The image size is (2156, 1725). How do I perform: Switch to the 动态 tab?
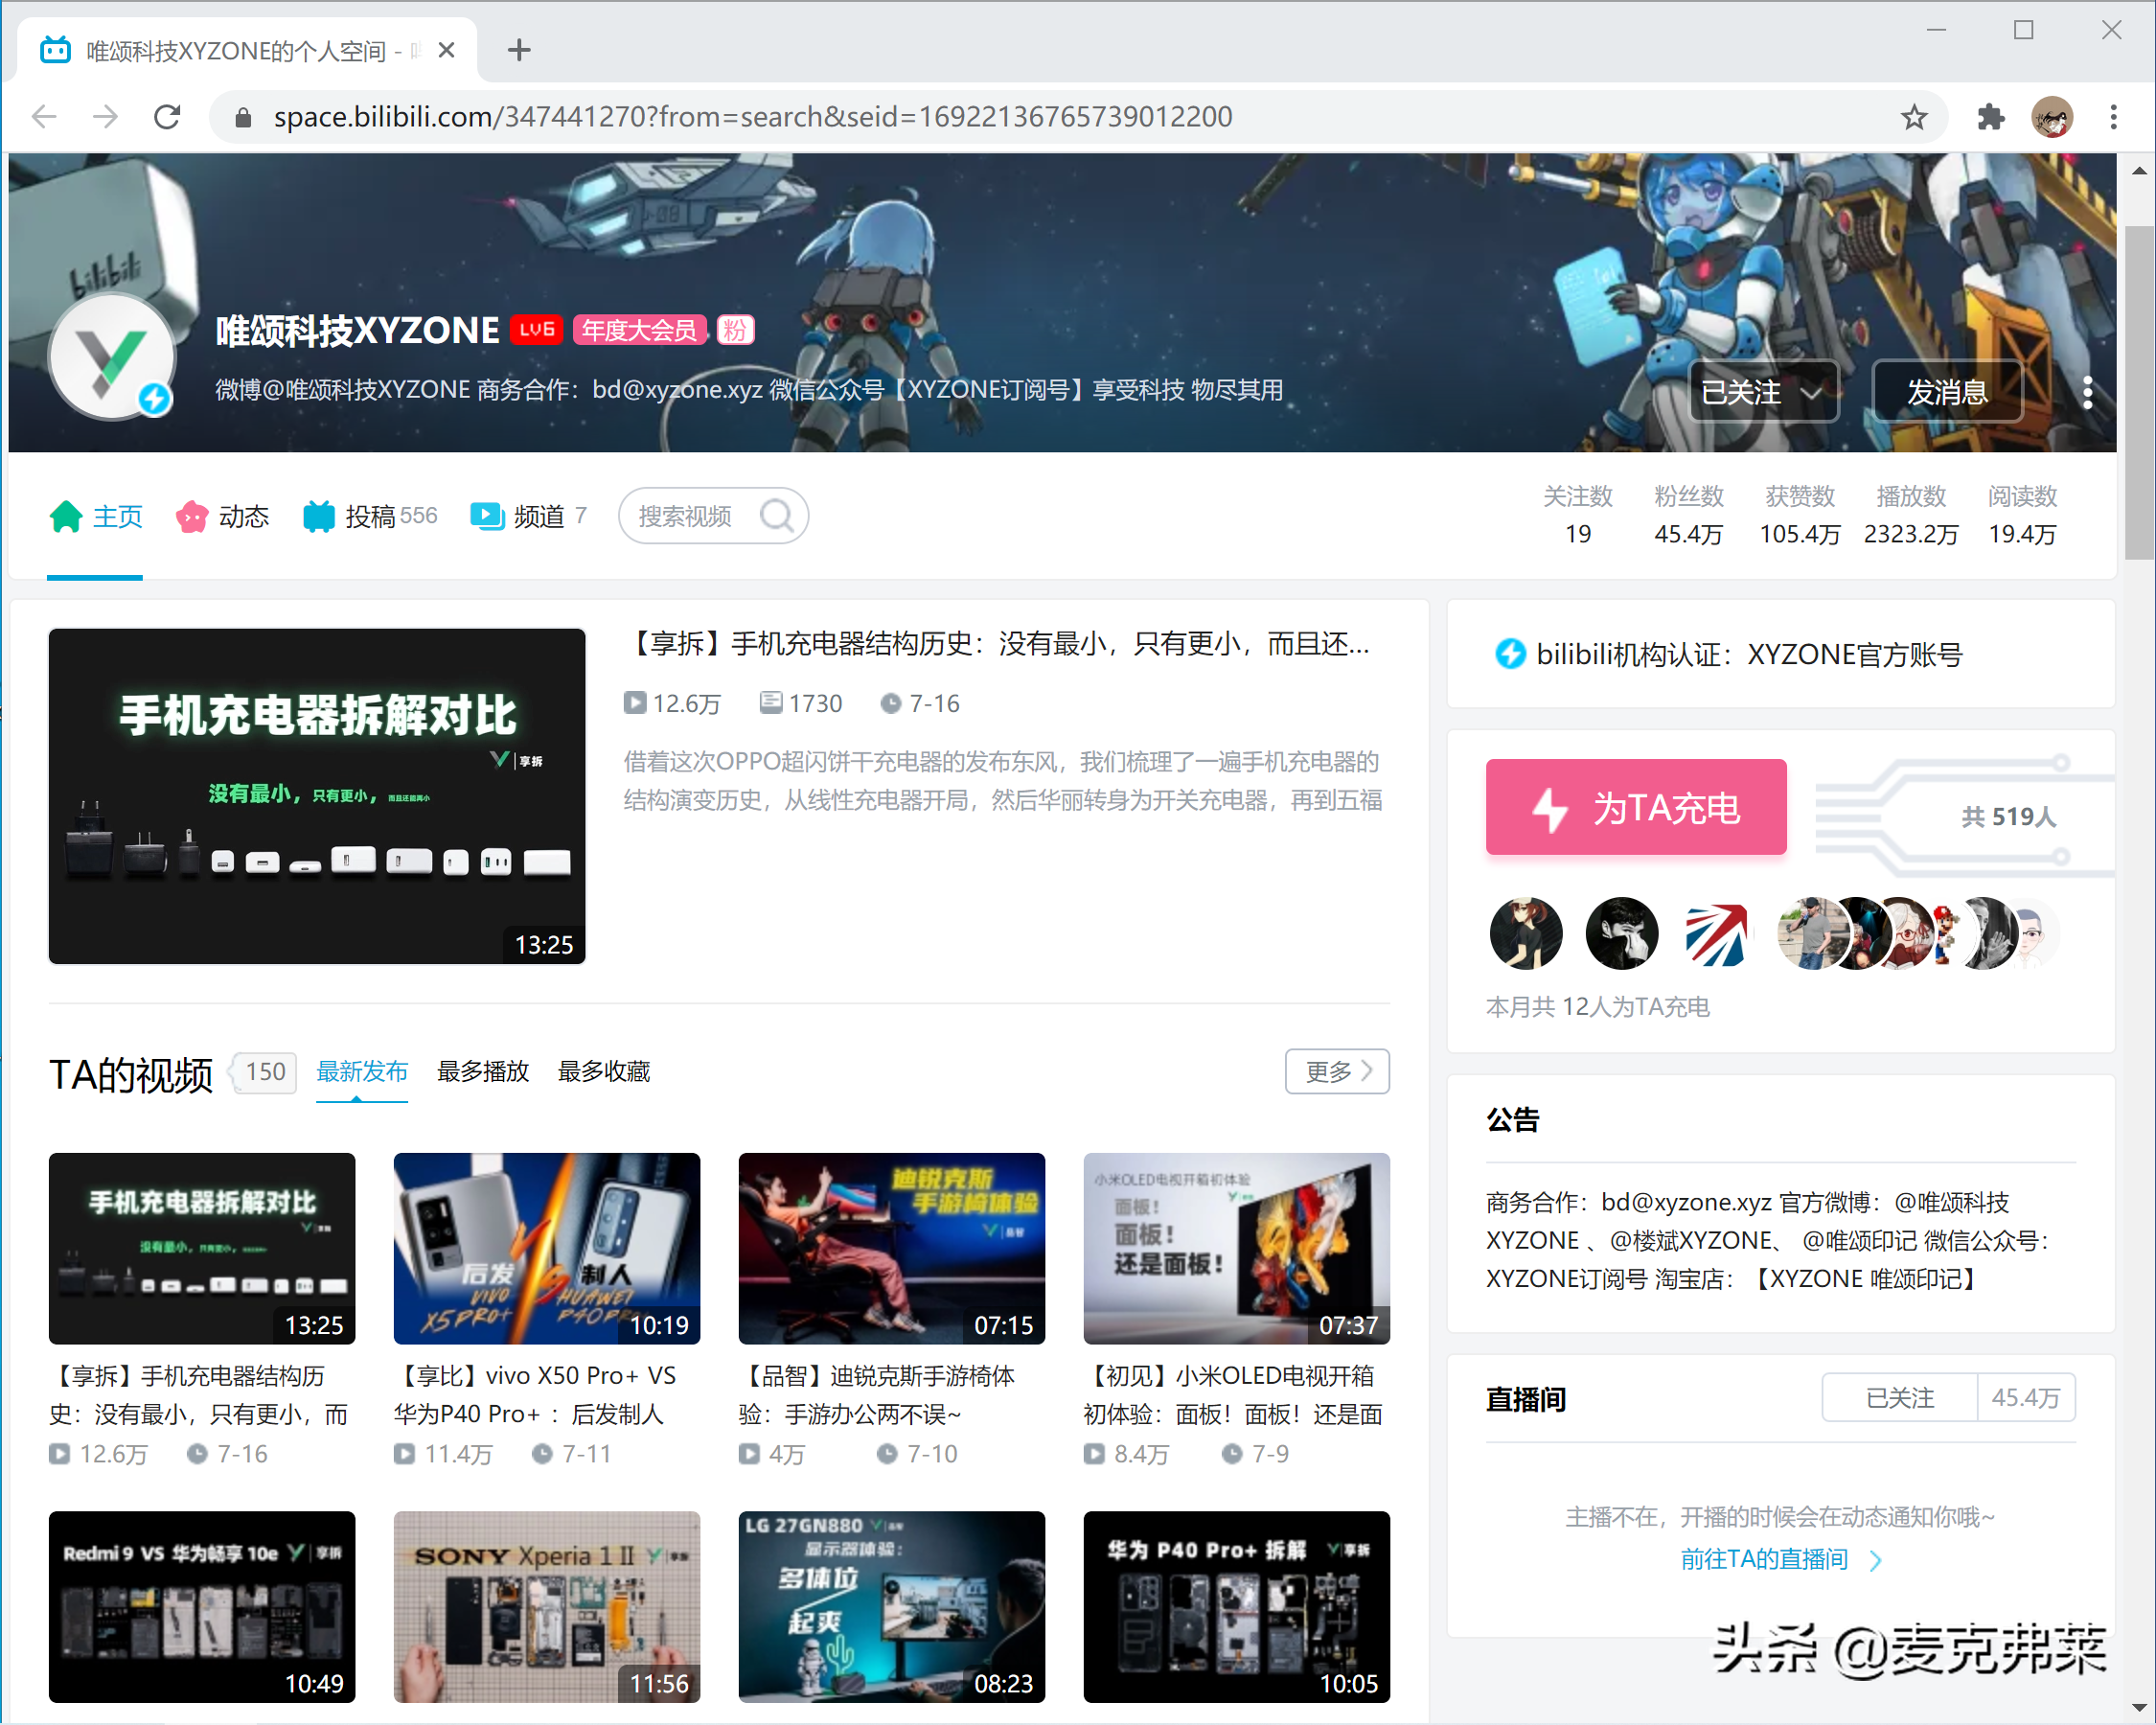click(223, 516)
